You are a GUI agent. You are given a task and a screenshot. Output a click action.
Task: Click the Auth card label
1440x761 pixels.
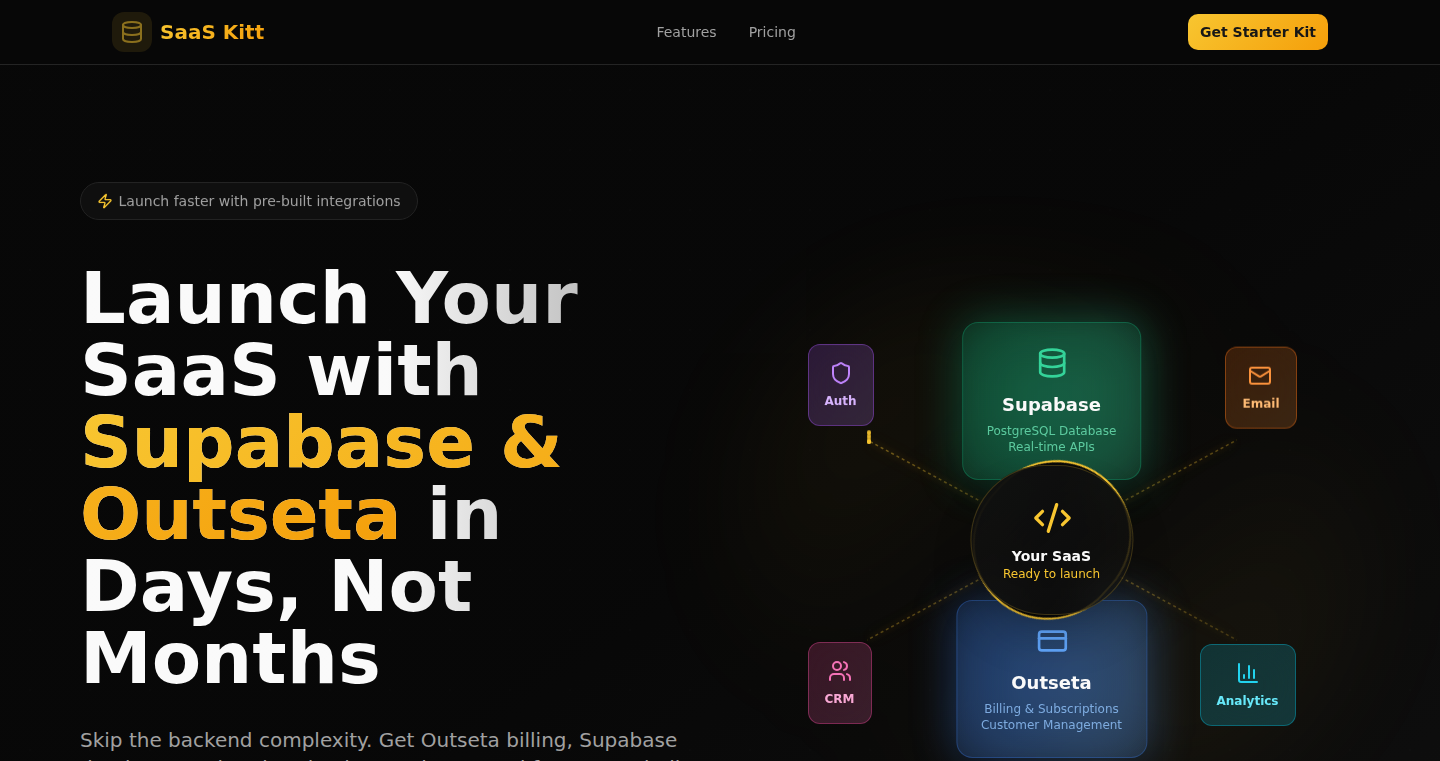840,401
